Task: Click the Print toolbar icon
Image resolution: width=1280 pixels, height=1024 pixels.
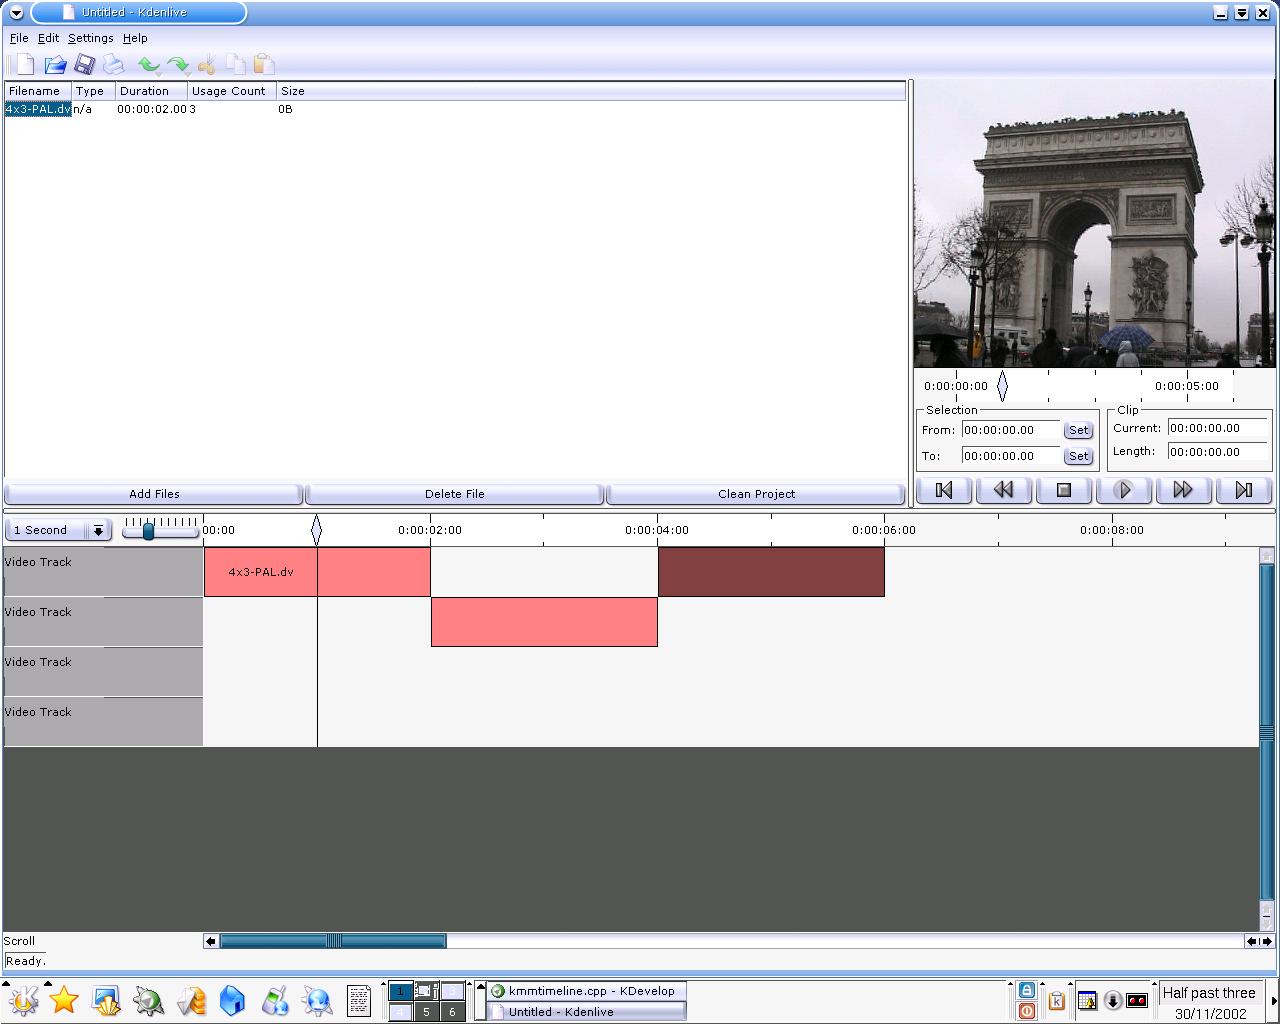Action: coord(114,65)
